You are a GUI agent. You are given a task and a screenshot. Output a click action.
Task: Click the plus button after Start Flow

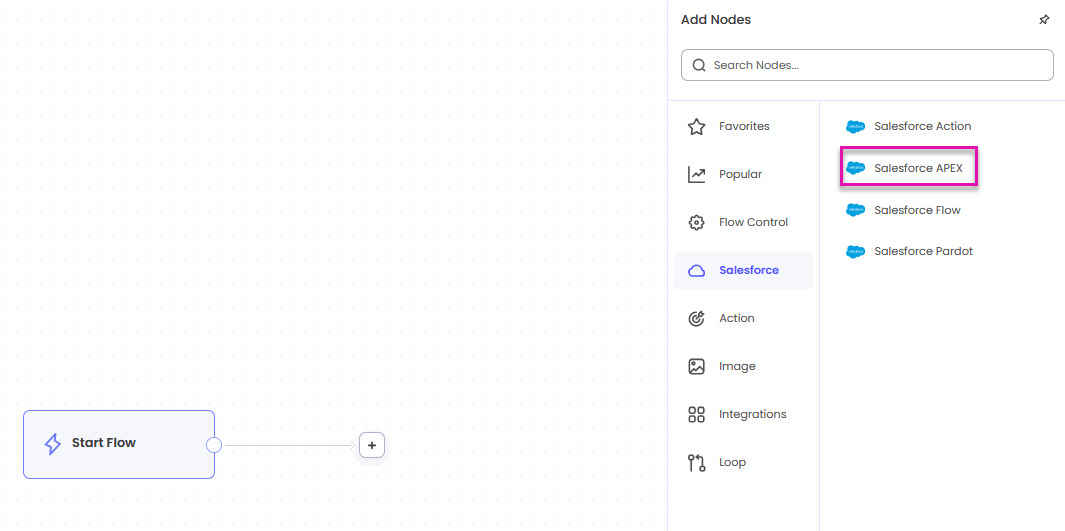[x=372, y=445]
